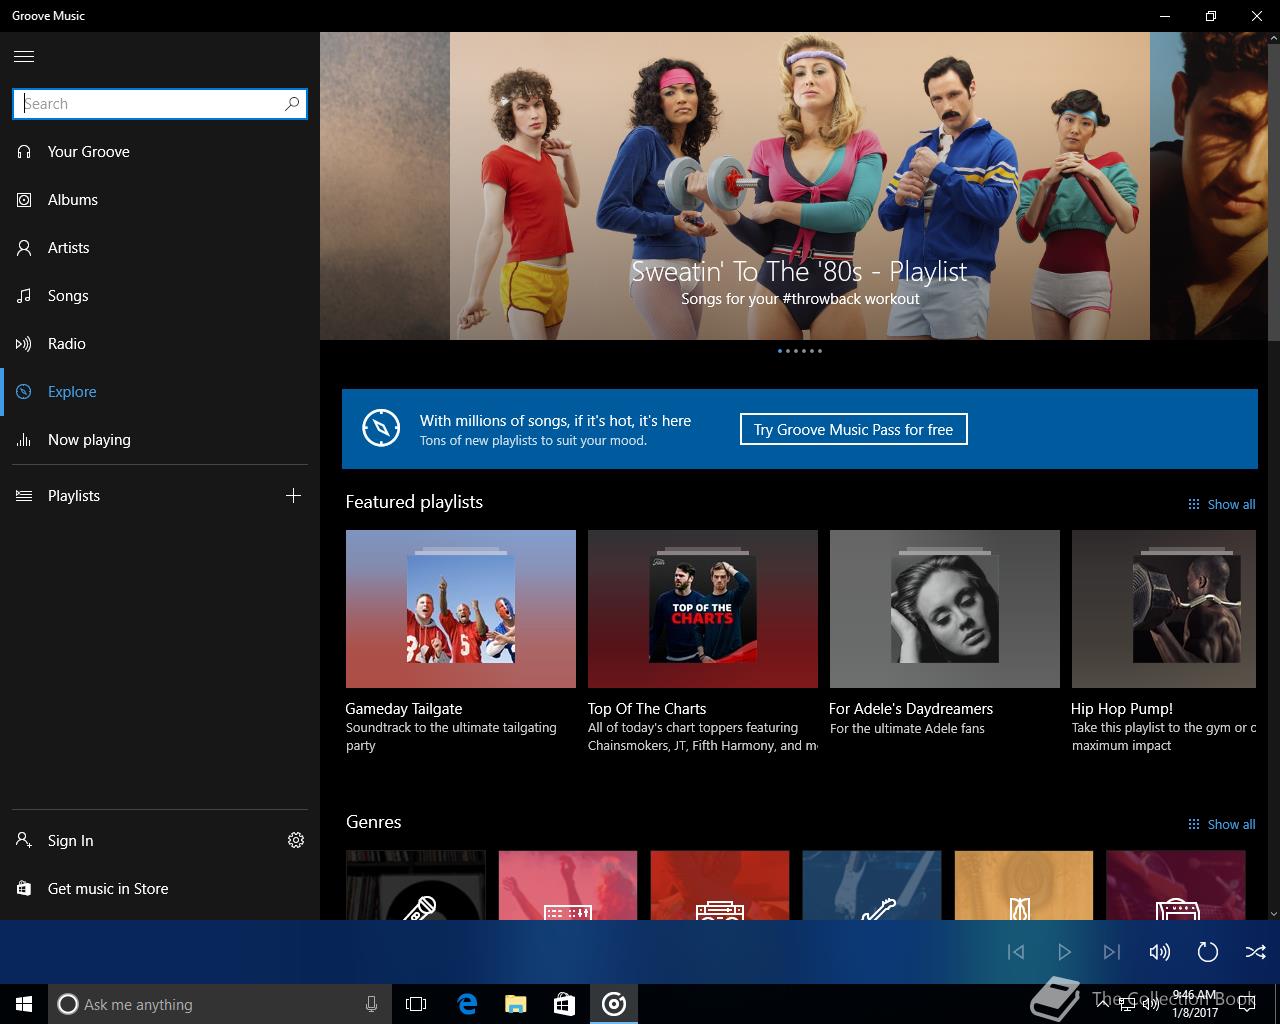
Task: Click the Hip Hop Pump! title text
Action: (1122, 708)
